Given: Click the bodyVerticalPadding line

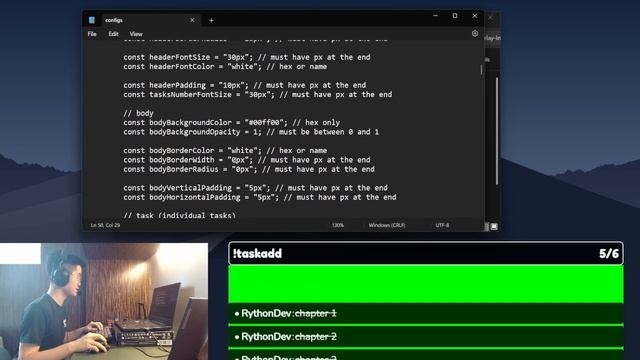Looking at the screenshot, I should pos(256,188).
